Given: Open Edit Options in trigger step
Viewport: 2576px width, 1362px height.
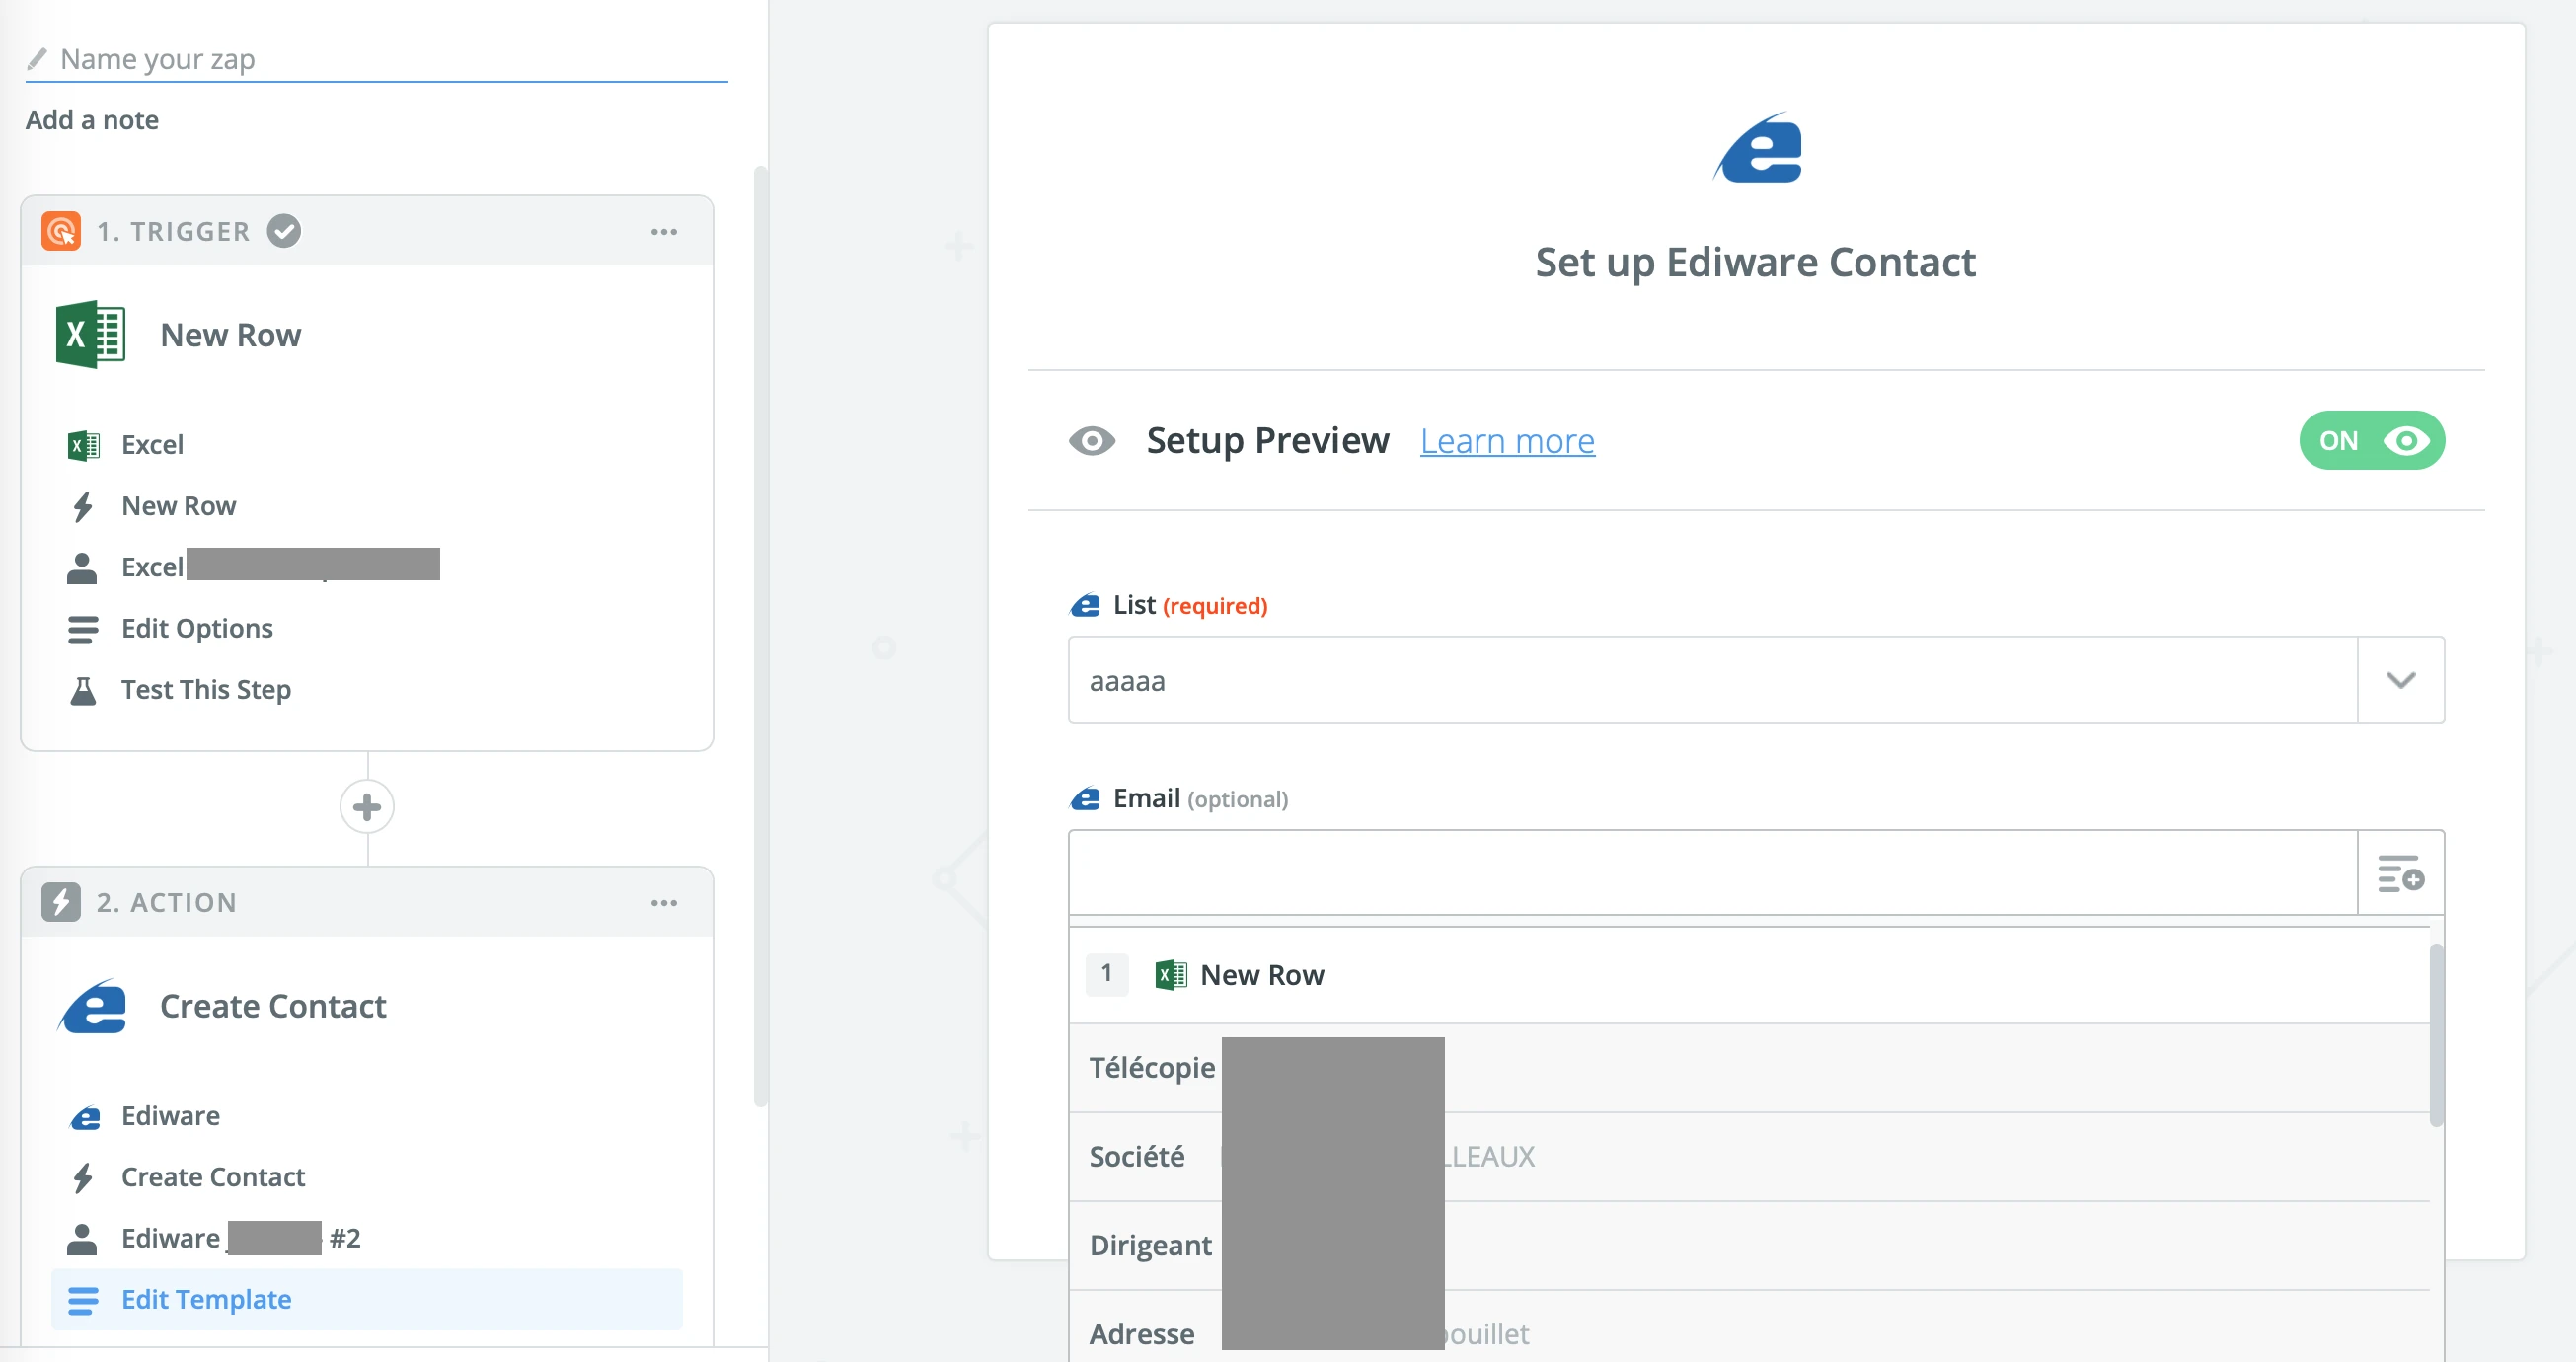Looking at the screenshot, I should [x=197, y=629].
